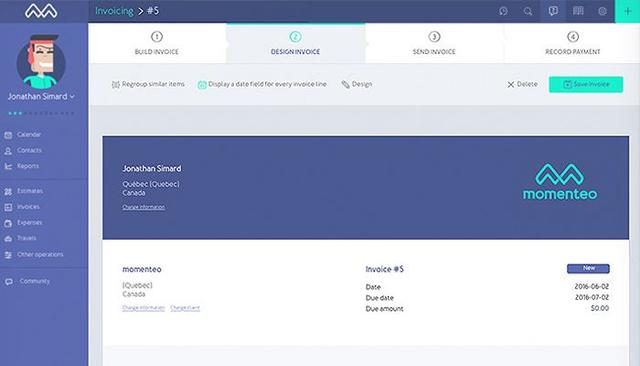The height and width of the screenshot is (366, 640).
Task: Open the search magnifier icon
Action: tap(528, 11)
